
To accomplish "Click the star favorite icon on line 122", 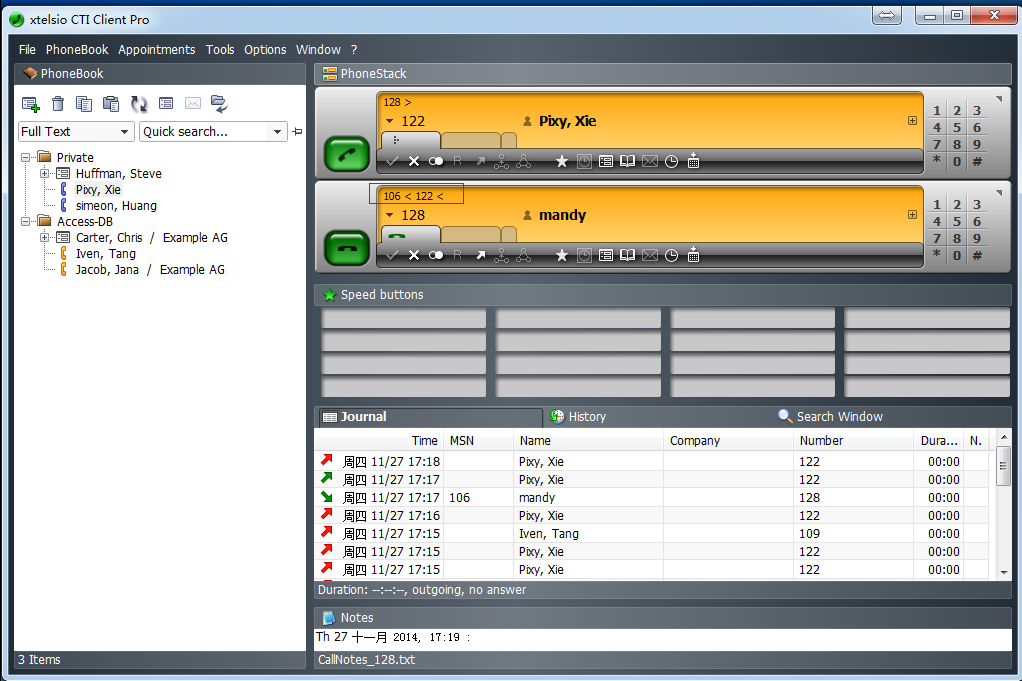I will pos(562,161).
